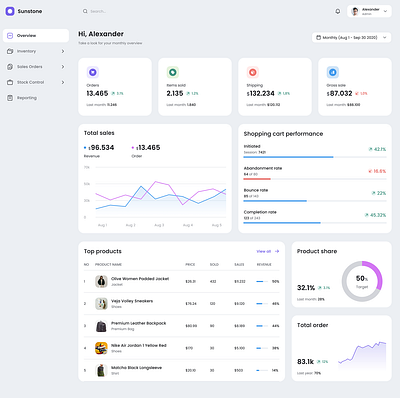Click the search magnifier icon
Image resolution: width=400 pixels, height=398 pixels.
85,11
